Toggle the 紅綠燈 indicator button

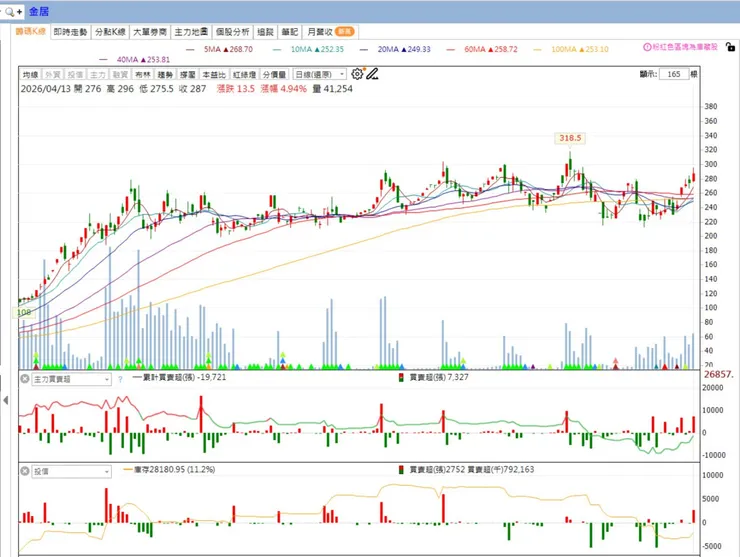coord(244,75)
